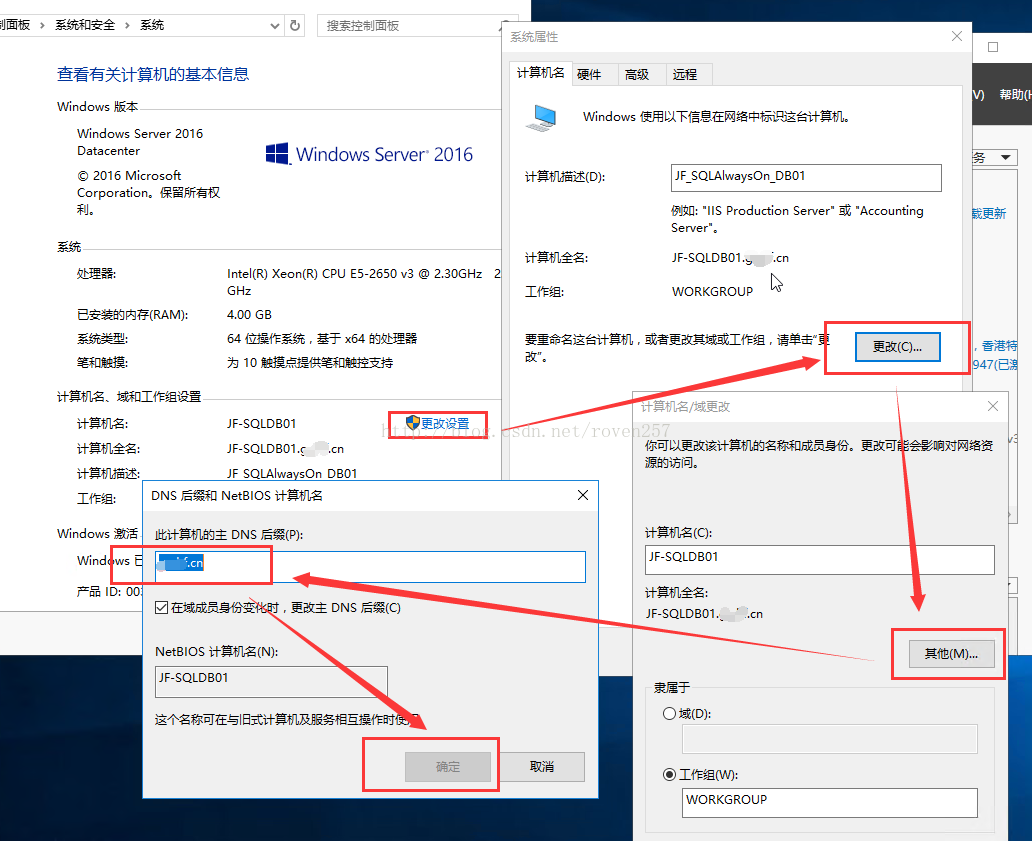Open the dropdown arrow in background window
1032x841 pixels.
(1005, 157)
